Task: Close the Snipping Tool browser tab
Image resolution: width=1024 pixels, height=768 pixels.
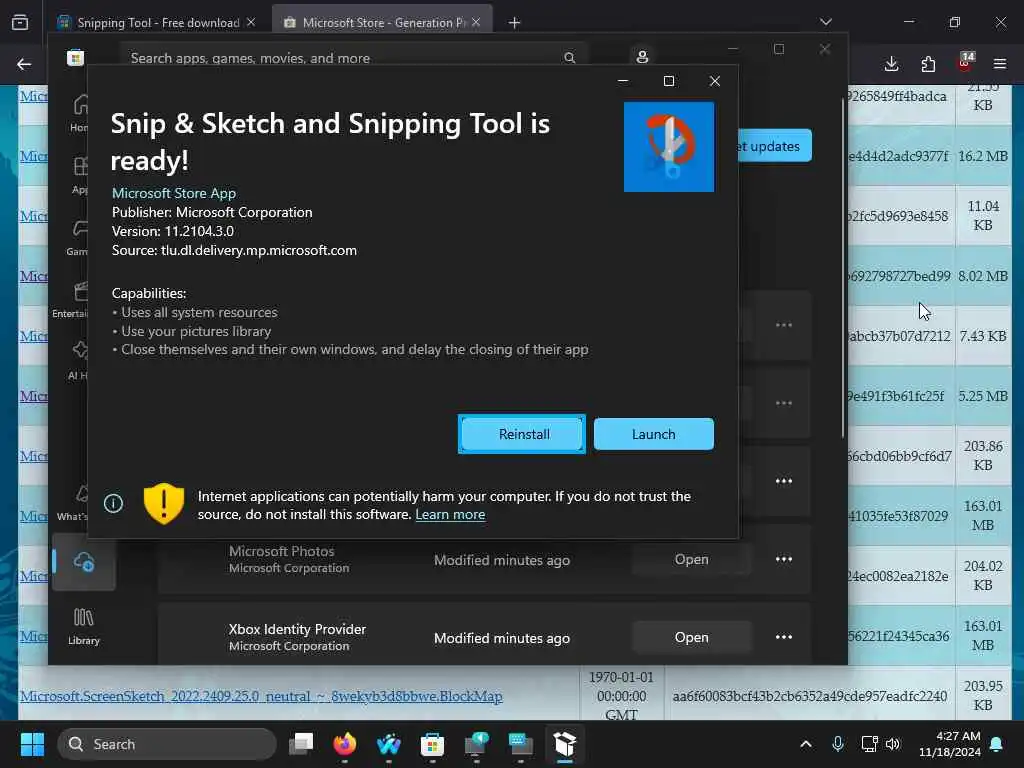Action: [251, 23]
